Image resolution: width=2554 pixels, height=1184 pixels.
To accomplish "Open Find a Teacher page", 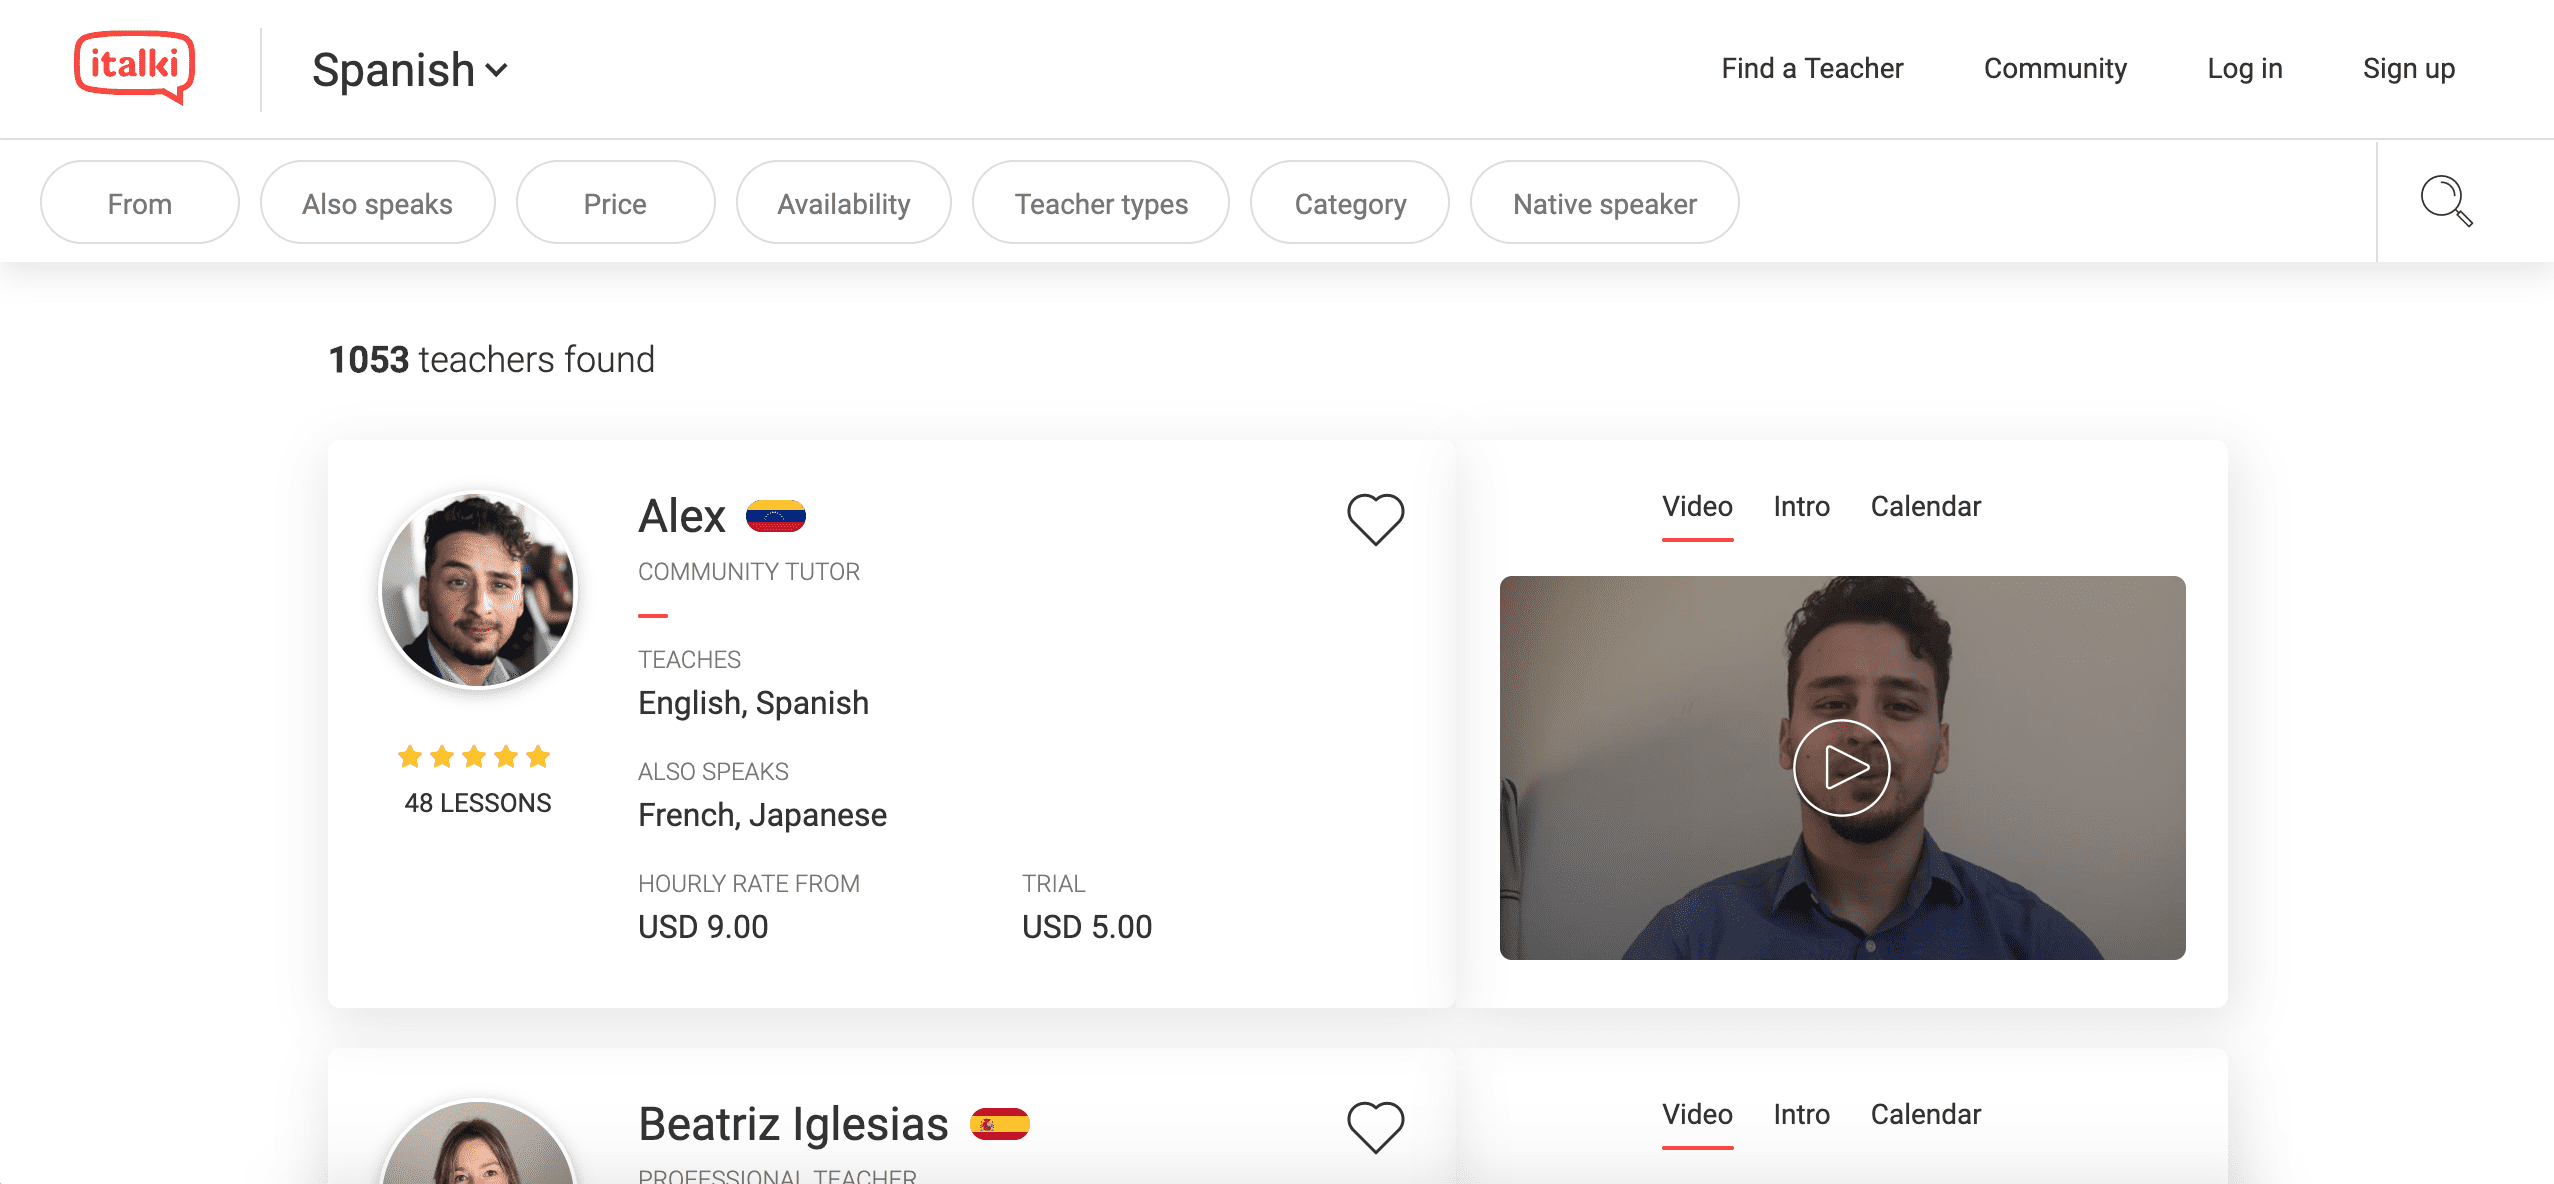I will click(1812, 68).
